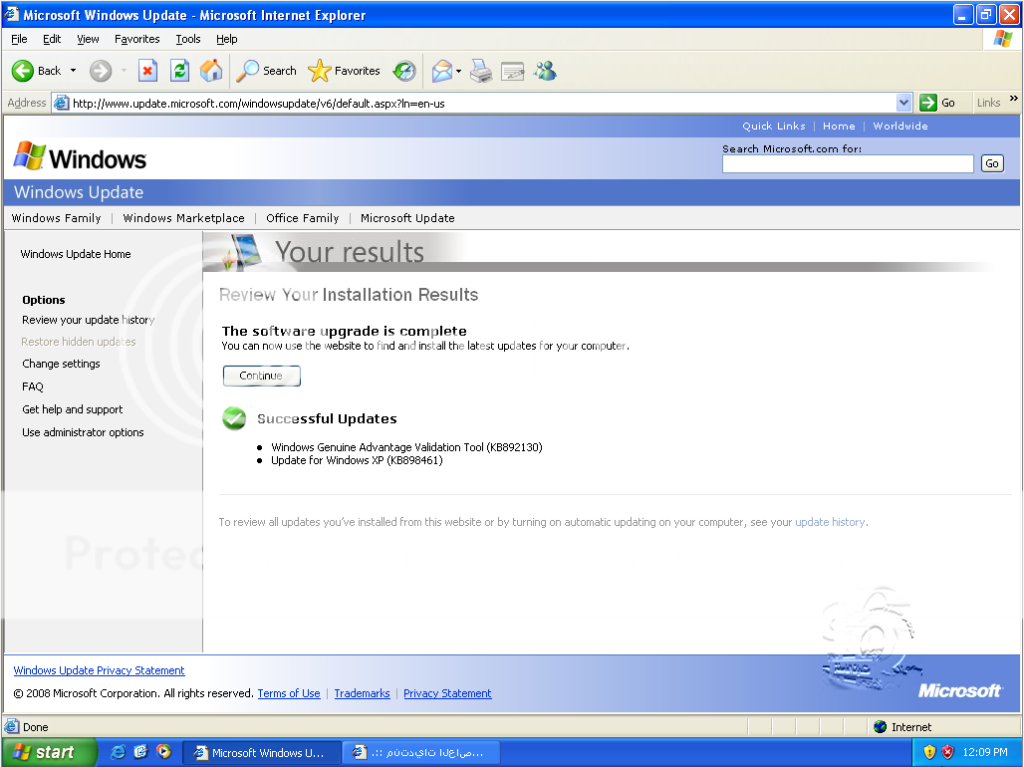The height and width of the screenshot is (767, 1024).
Task: Open the update history link
Action: click(x=830, y=522)
